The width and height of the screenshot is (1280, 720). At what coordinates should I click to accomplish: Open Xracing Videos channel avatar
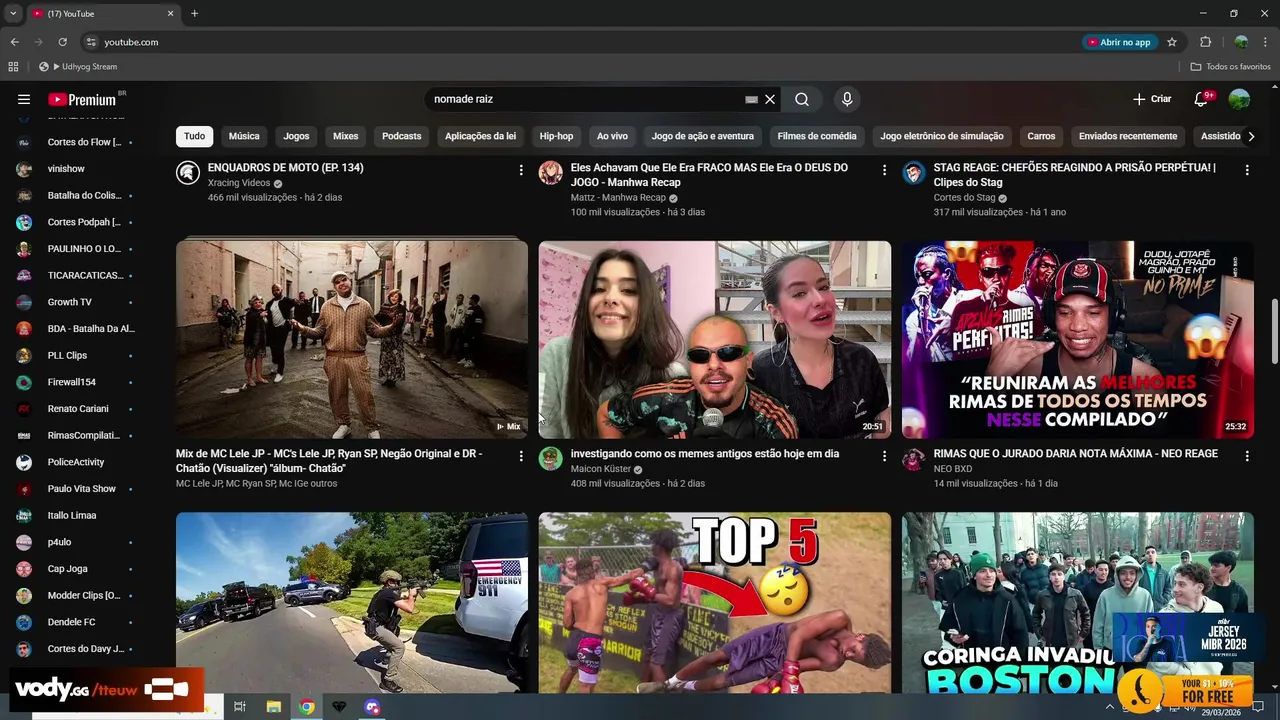(x=187, y=172)
